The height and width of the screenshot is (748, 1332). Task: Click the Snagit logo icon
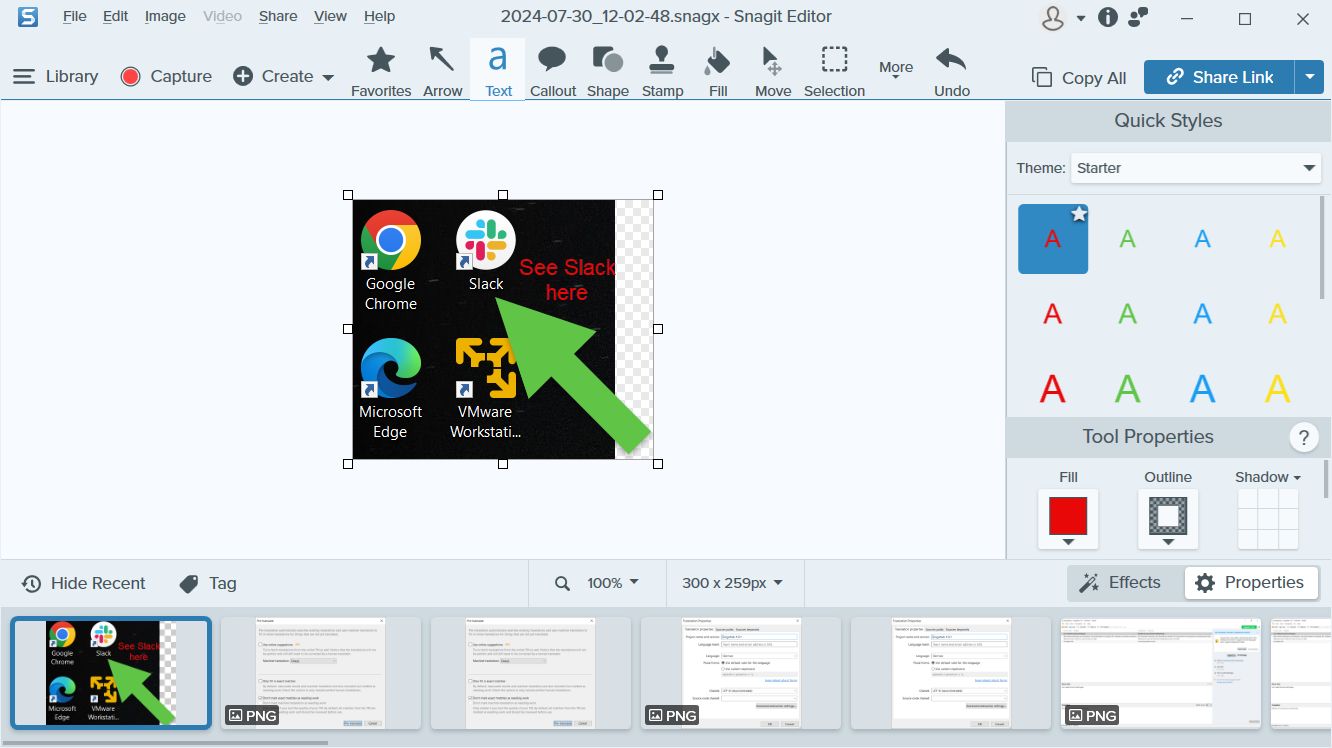pyautogui.click(x=28, y=16)
